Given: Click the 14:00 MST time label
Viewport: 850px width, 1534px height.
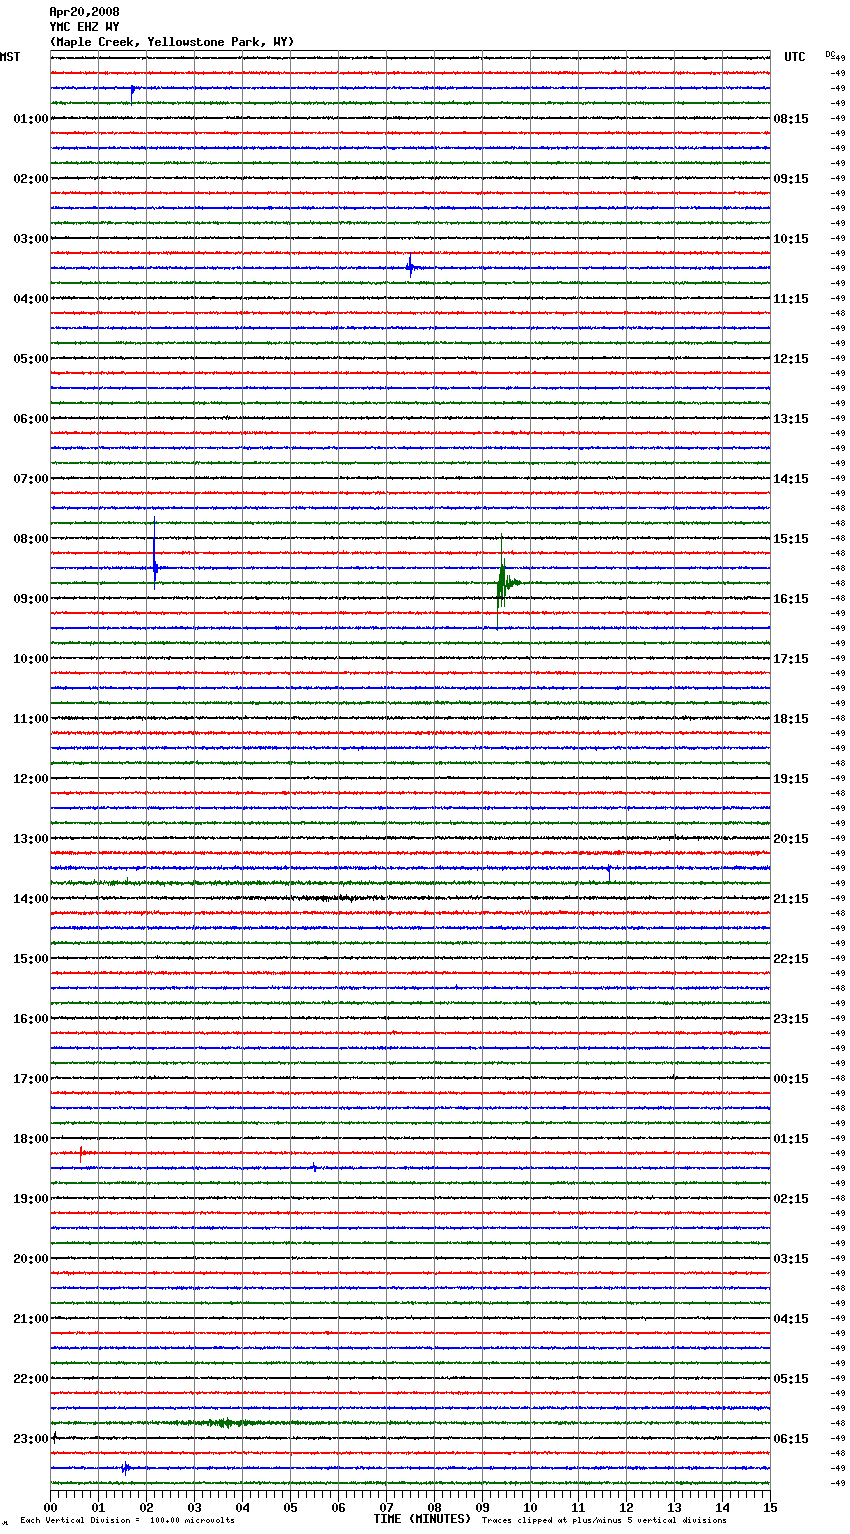Looking at the screenshot, I should 31,899.
